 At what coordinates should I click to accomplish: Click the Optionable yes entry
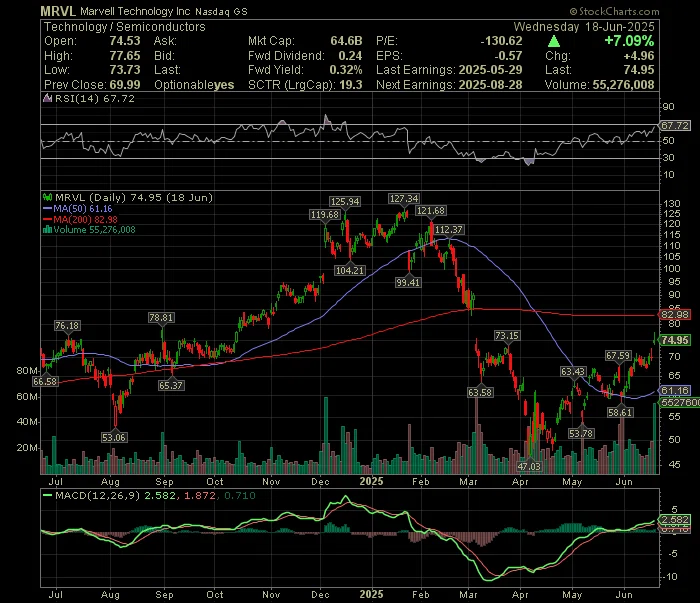click(194, 85)
